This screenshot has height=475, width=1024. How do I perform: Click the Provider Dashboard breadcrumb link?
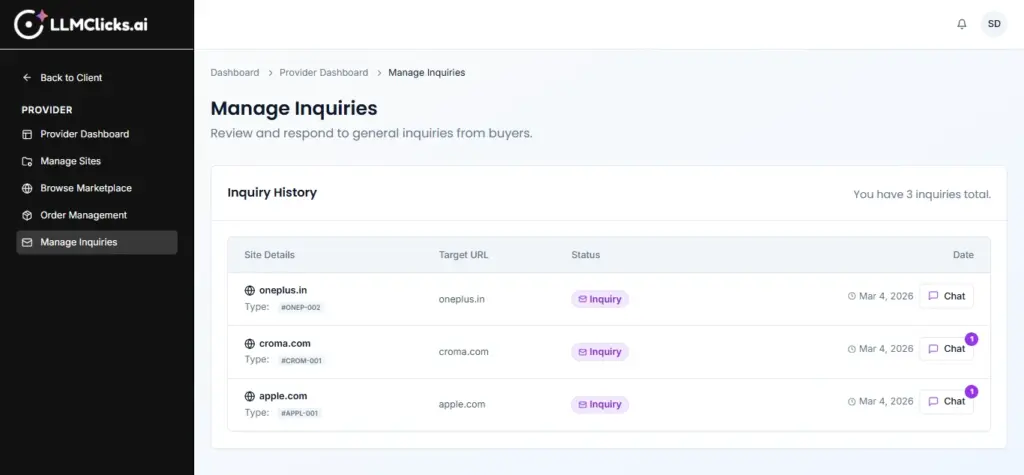click(323, 73)
